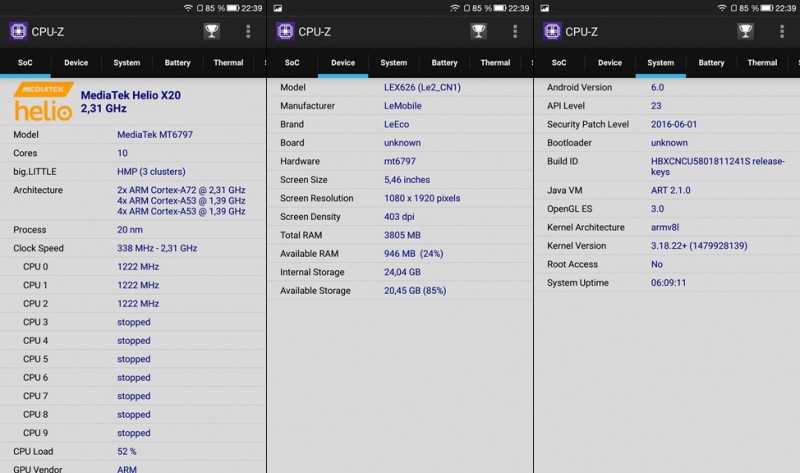Select Battery tab in middle panel

[444, 63]
